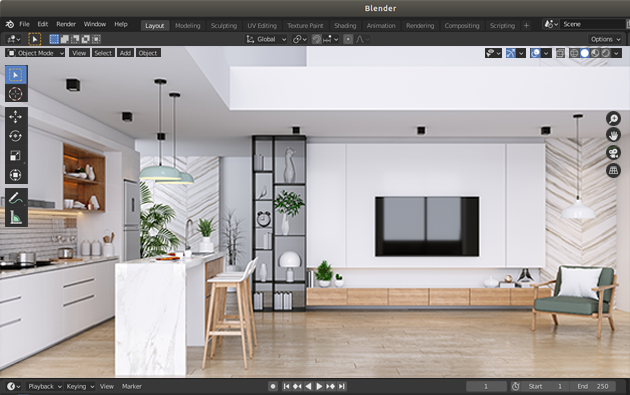The height and width of the screenshot is (395, 630).
Task: Click the zoom magnifier viewport icon
Action: point(613,119)
